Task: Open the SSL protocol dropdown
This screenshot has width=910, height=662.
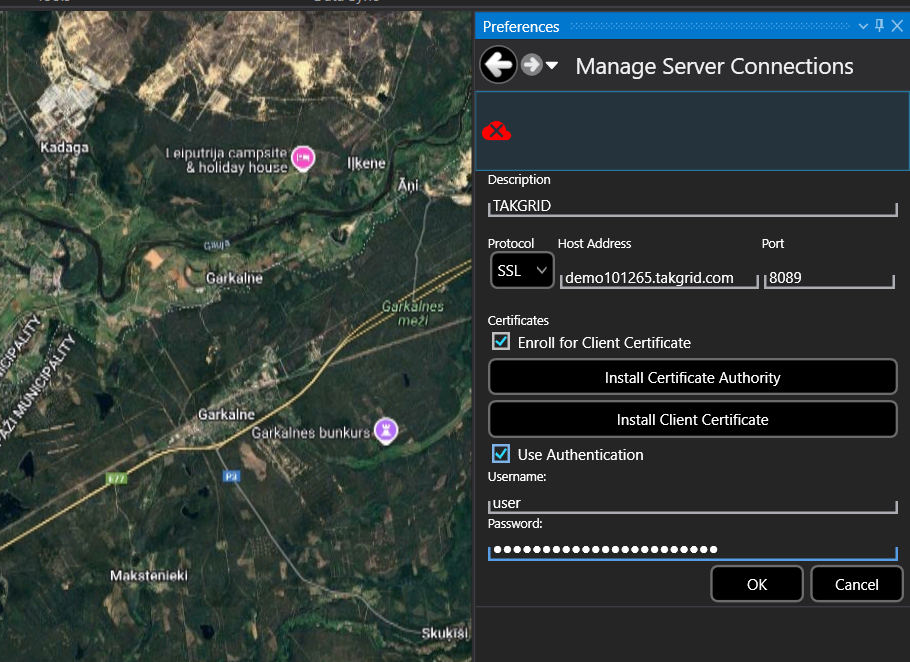Action: coord(522,270)
